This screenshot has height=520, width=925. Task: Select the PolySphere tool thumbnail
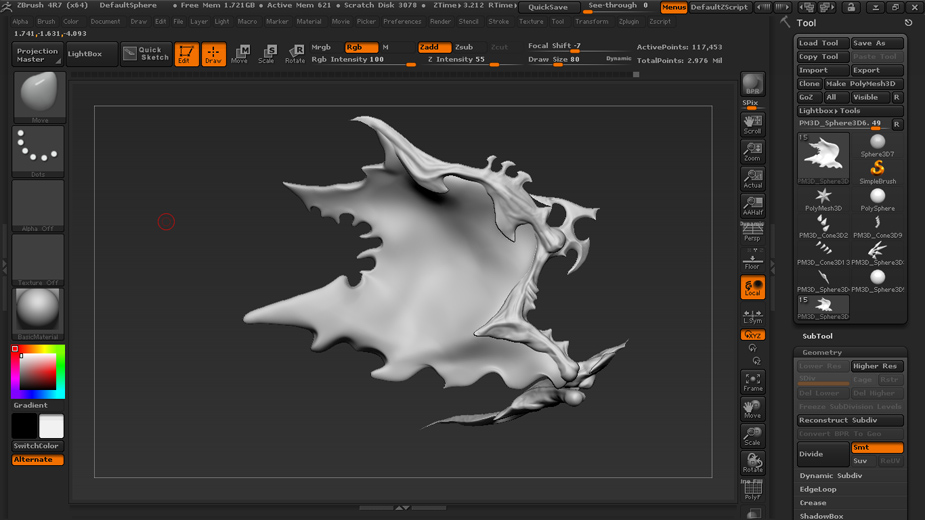(x=877, y=197)
